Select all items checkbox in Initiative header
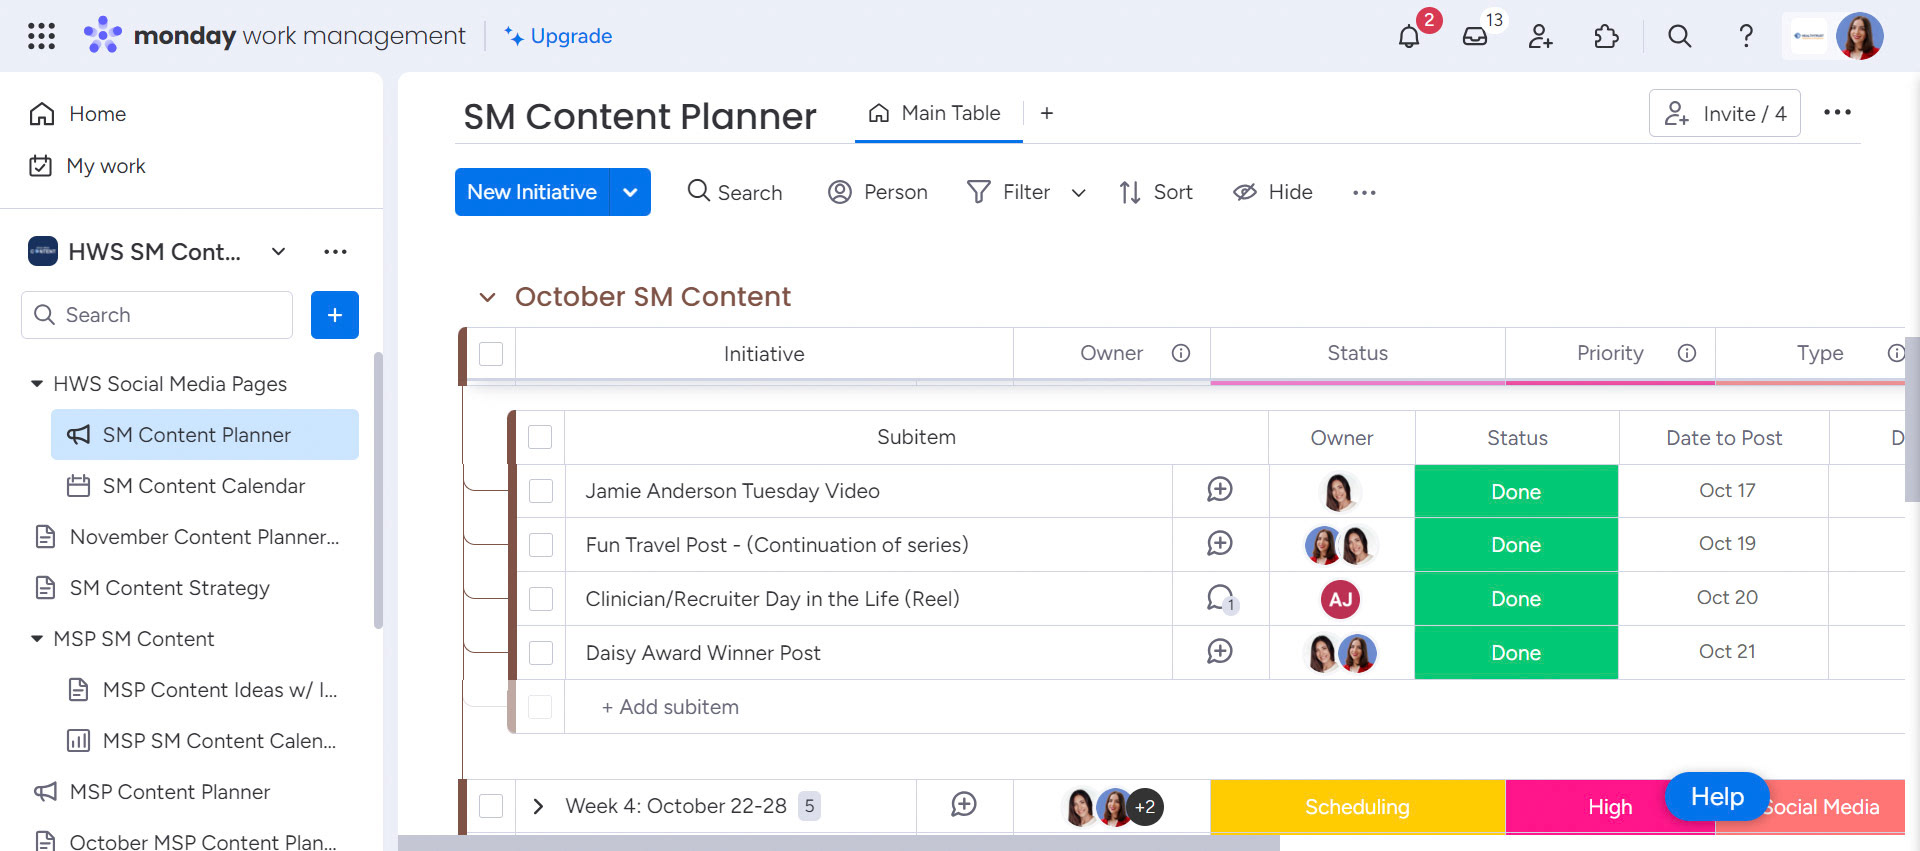 click(491, 354)
